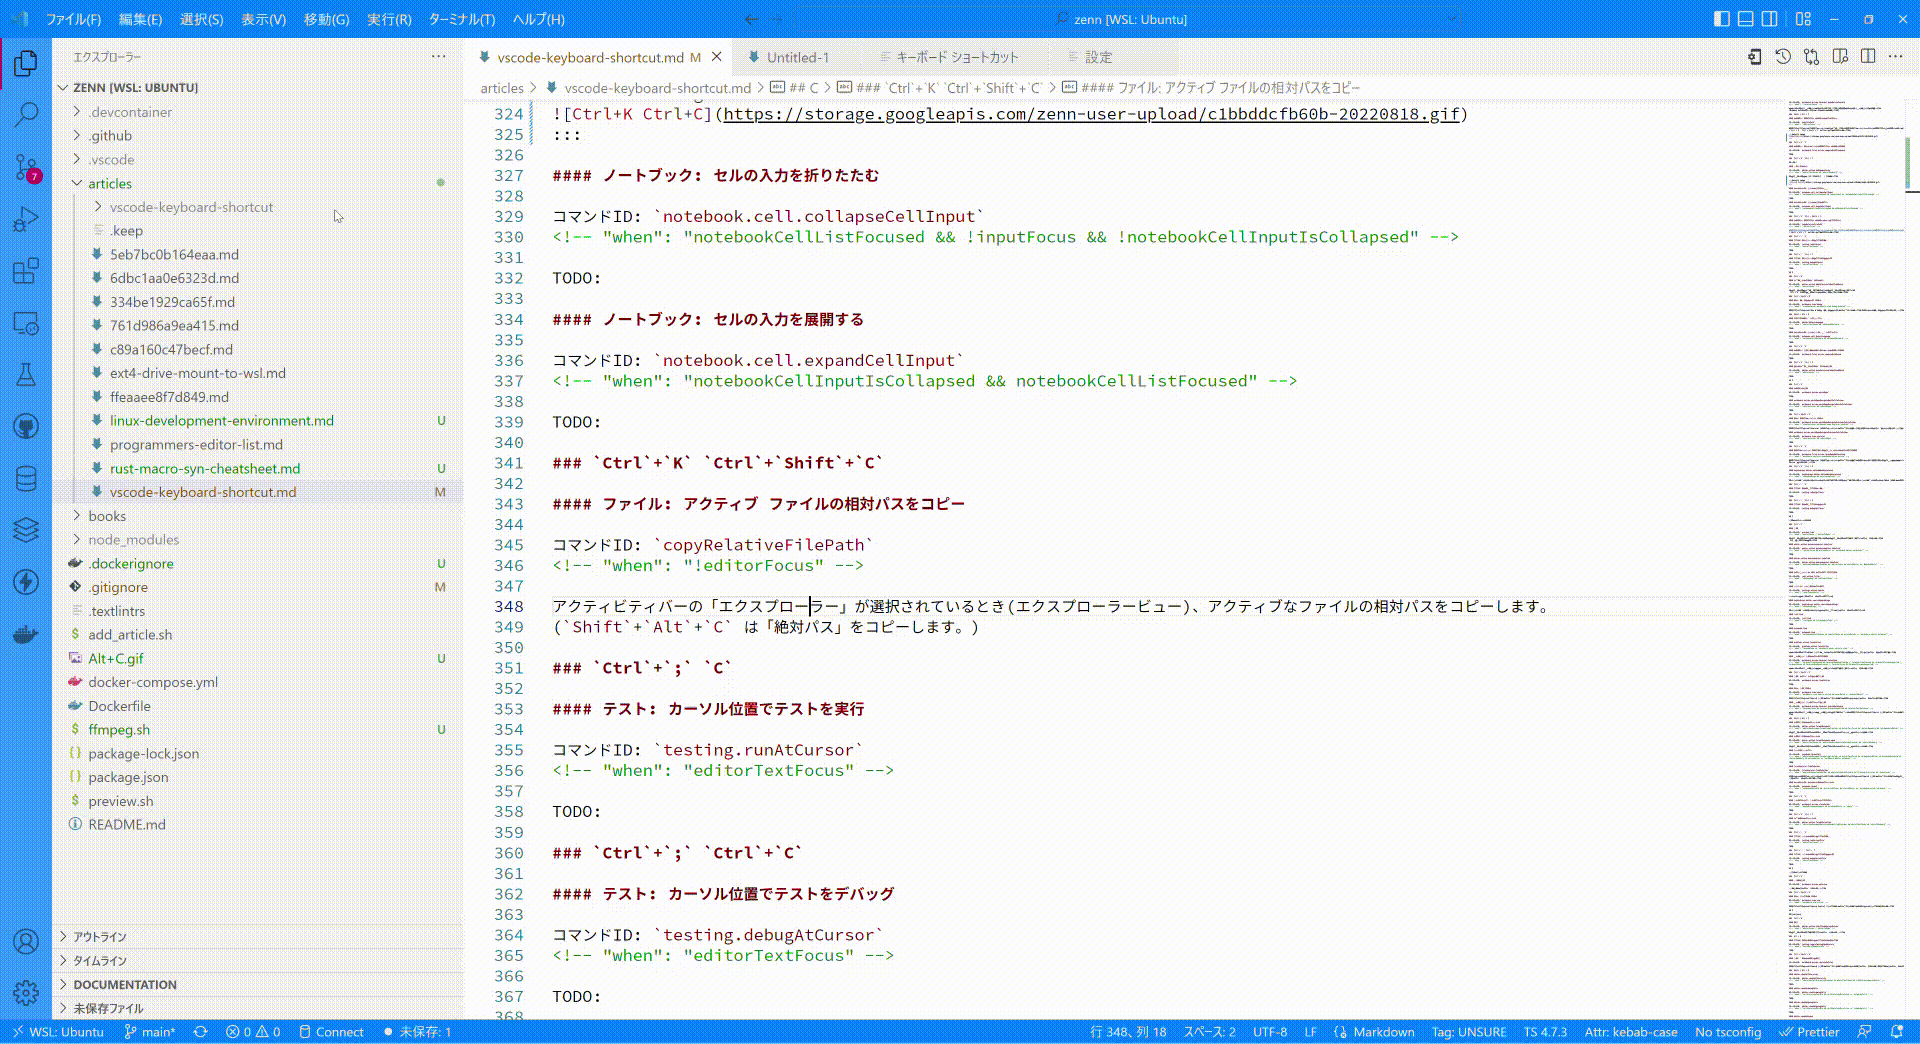
Task: Open the database view in activity bar
Action: (26, 479)
